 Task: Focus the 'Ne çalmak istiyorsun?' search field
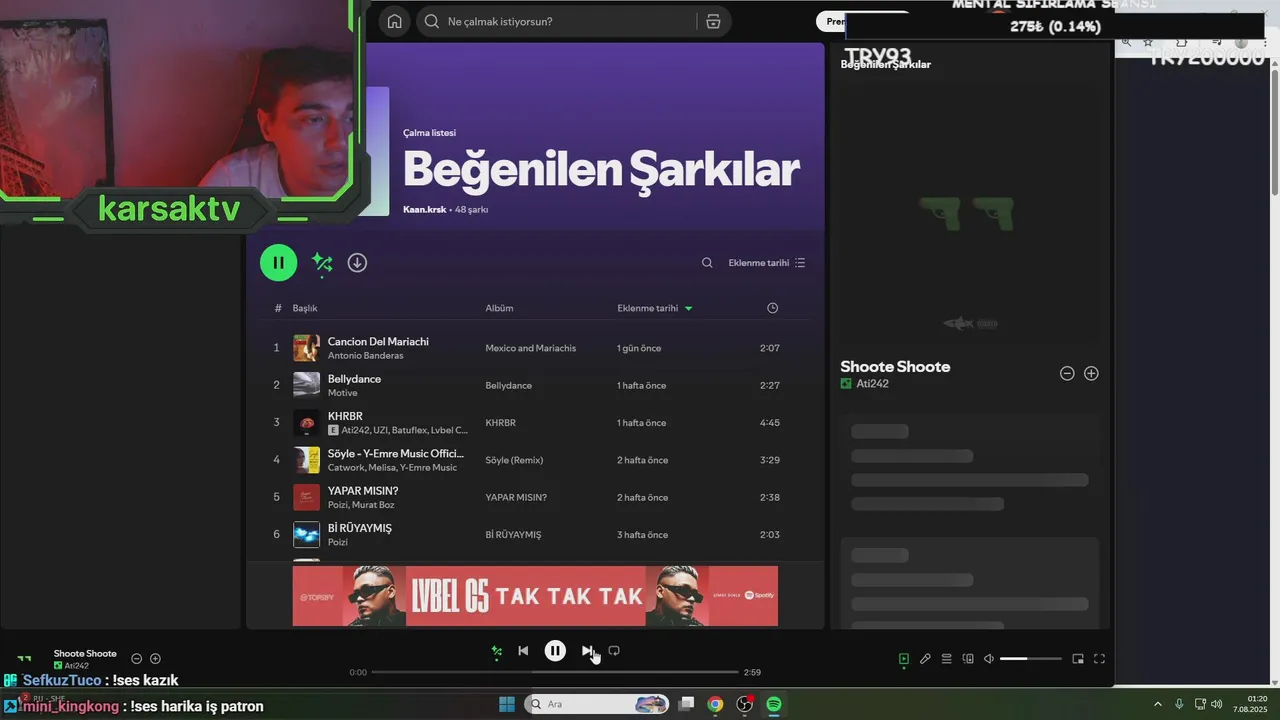556,21
